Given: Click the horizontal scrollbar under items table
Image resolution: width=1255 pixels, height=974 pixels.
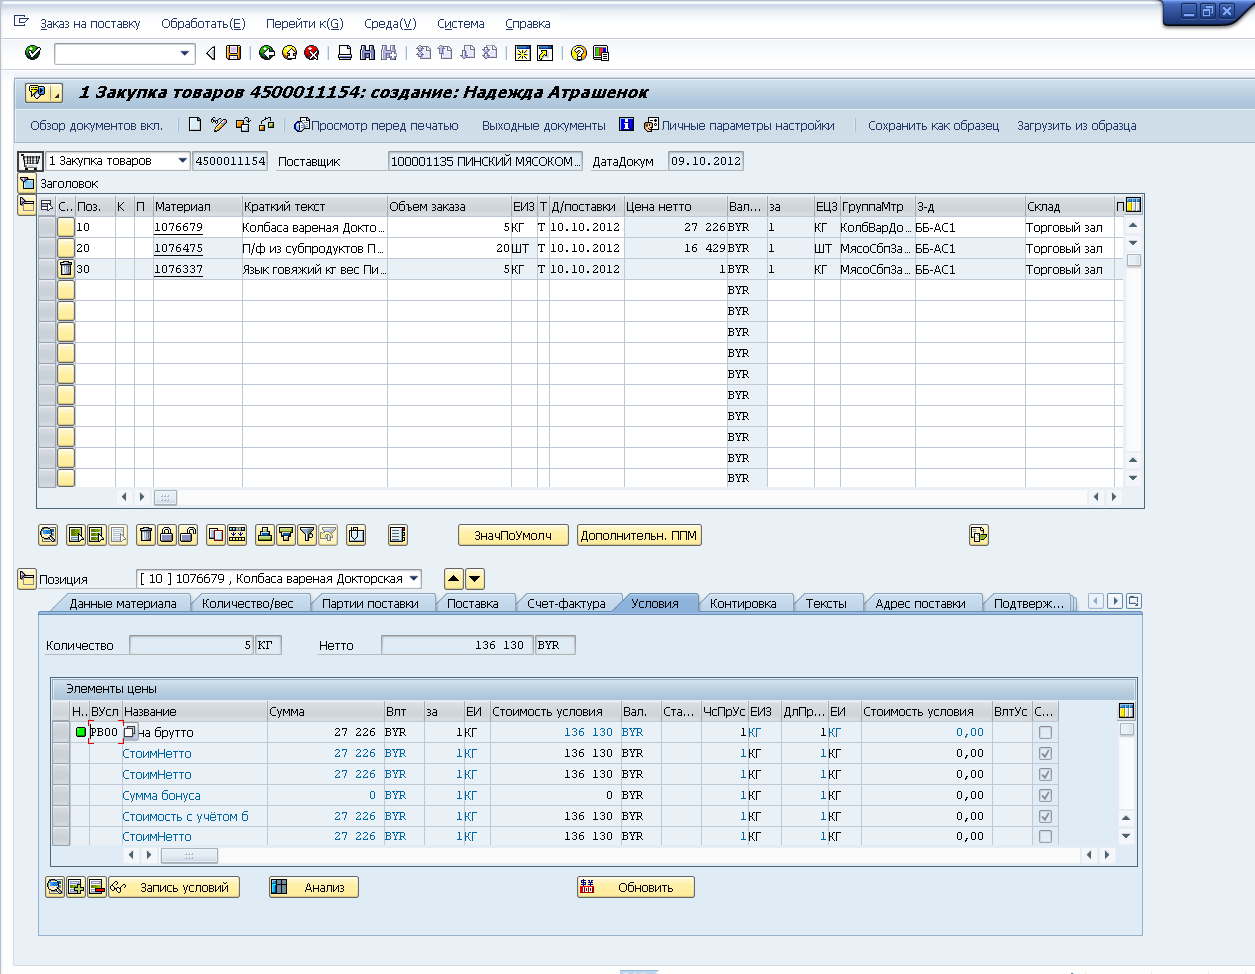Looking at the screenshot, I should pos(166,497).
